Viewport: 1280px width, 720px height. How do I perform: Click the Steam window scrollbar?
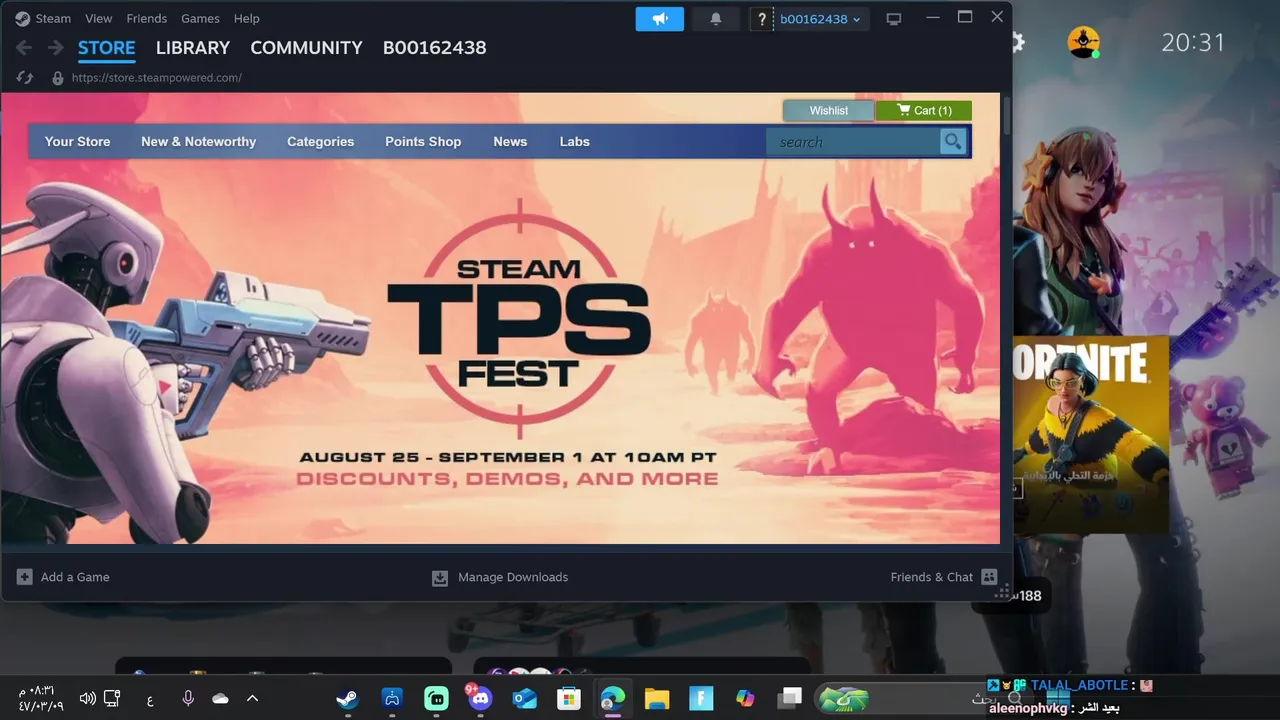(x=1006, y=115)
